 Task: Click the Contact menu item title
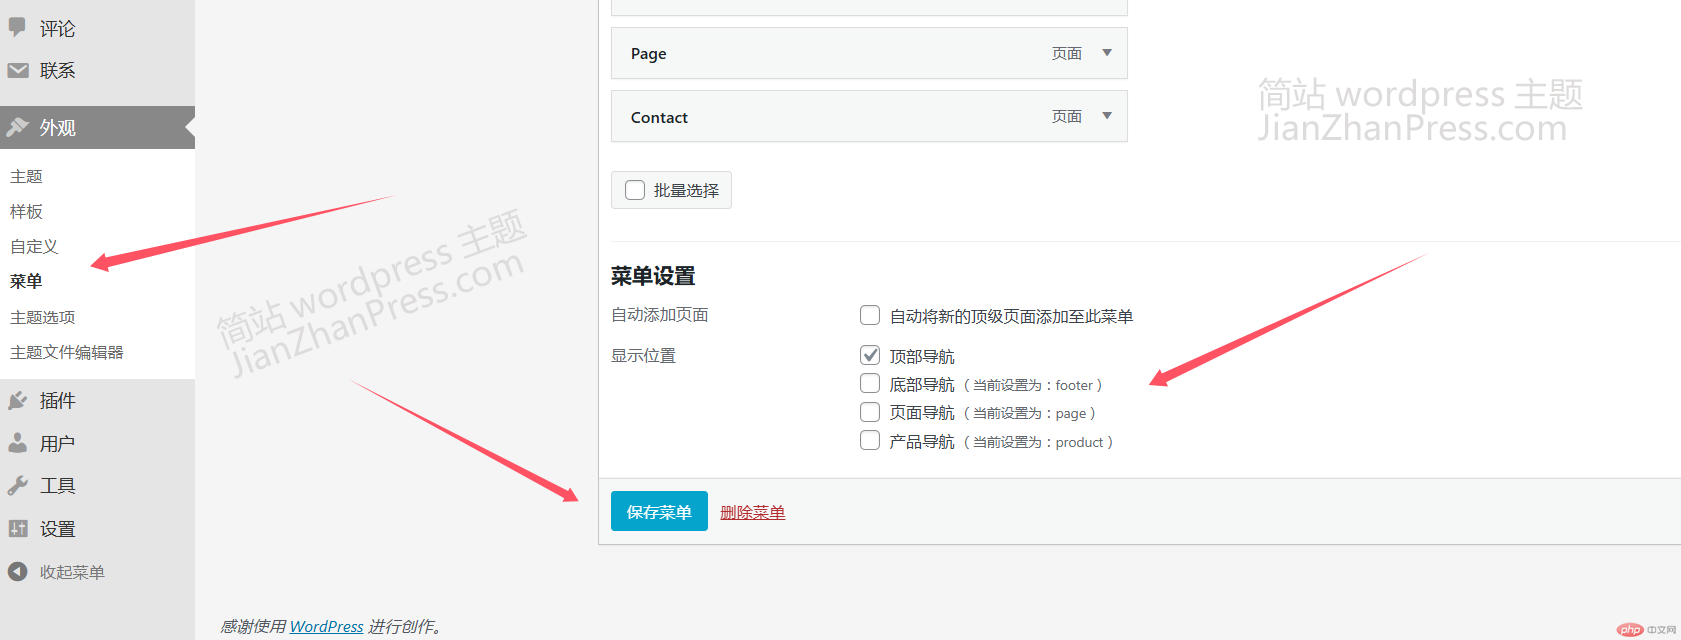coord(659,117)
